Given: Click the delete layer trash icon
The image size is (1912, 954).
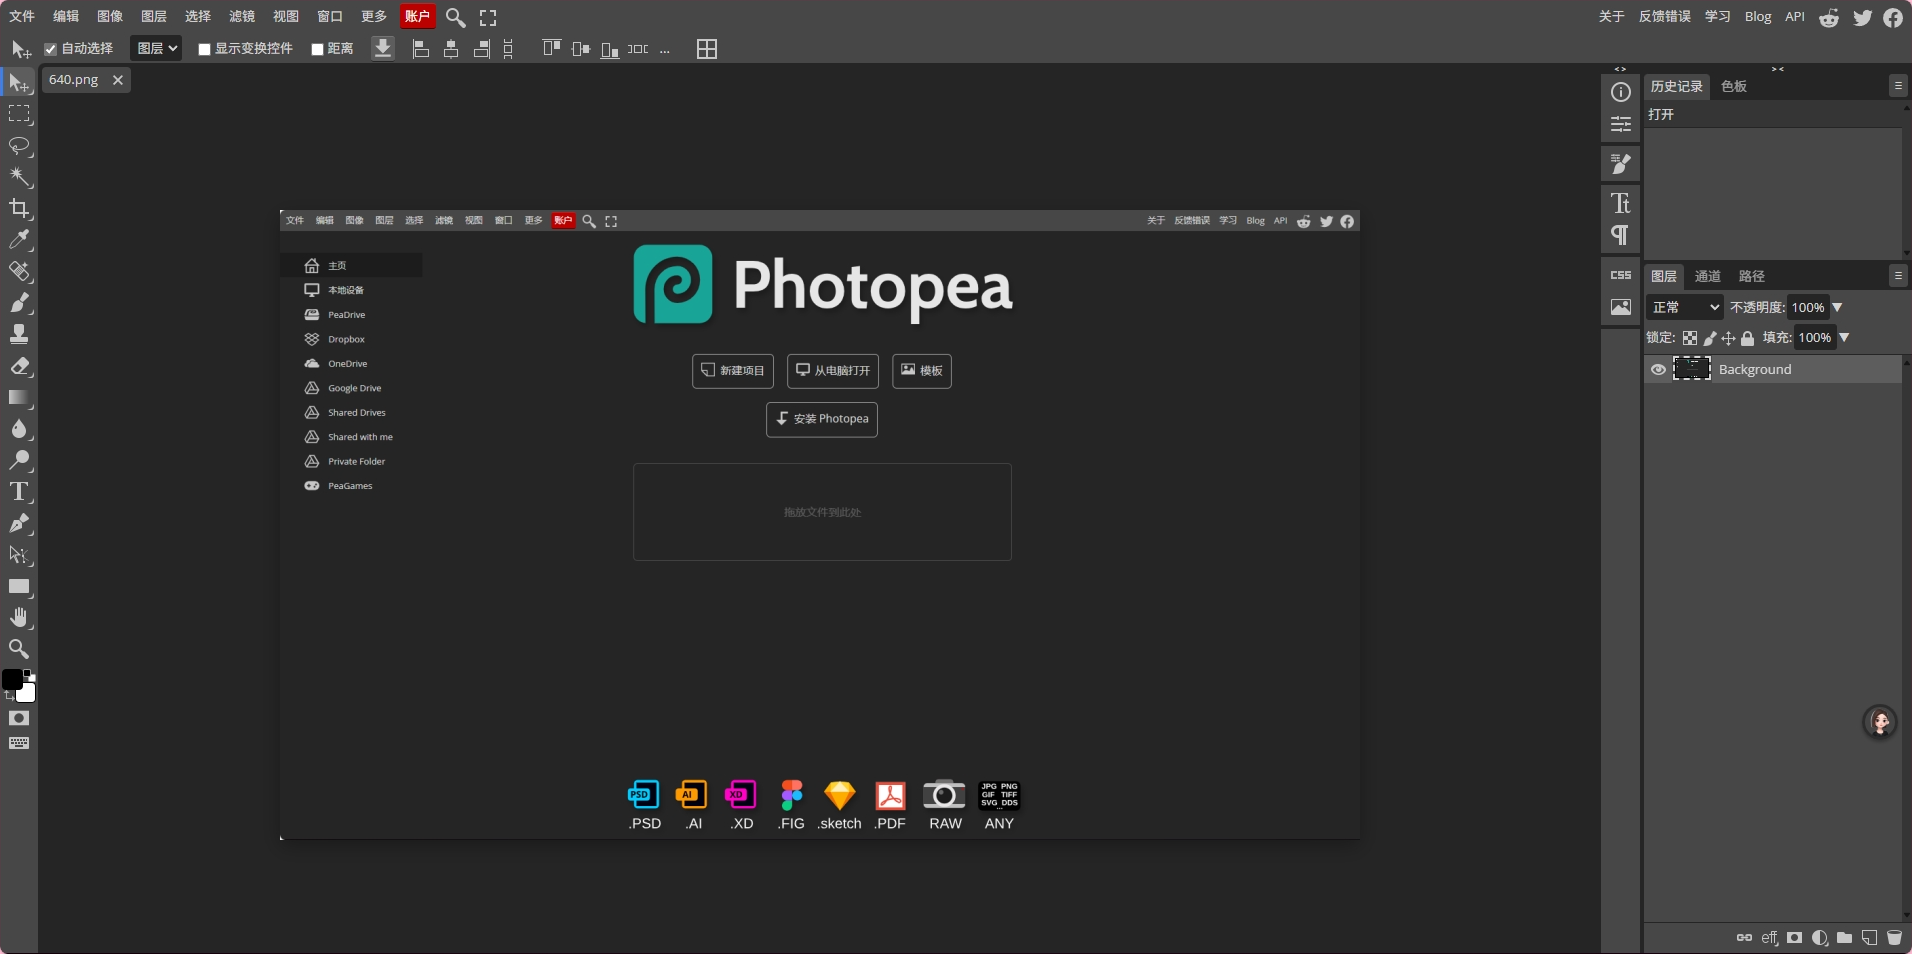Looking at the screenshot, I should (x=1894, y=938).
